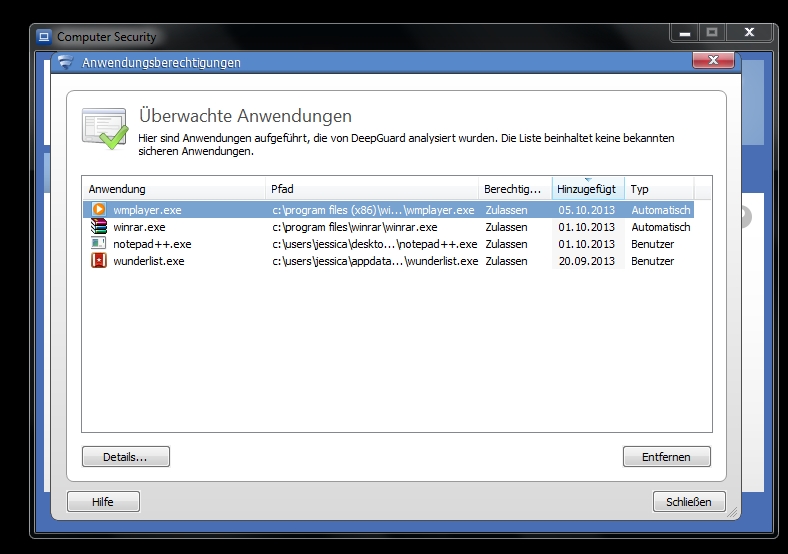Click the wmplayer.exe path cell
This screenshot has width=788, height=554.
tap(373, 210)
